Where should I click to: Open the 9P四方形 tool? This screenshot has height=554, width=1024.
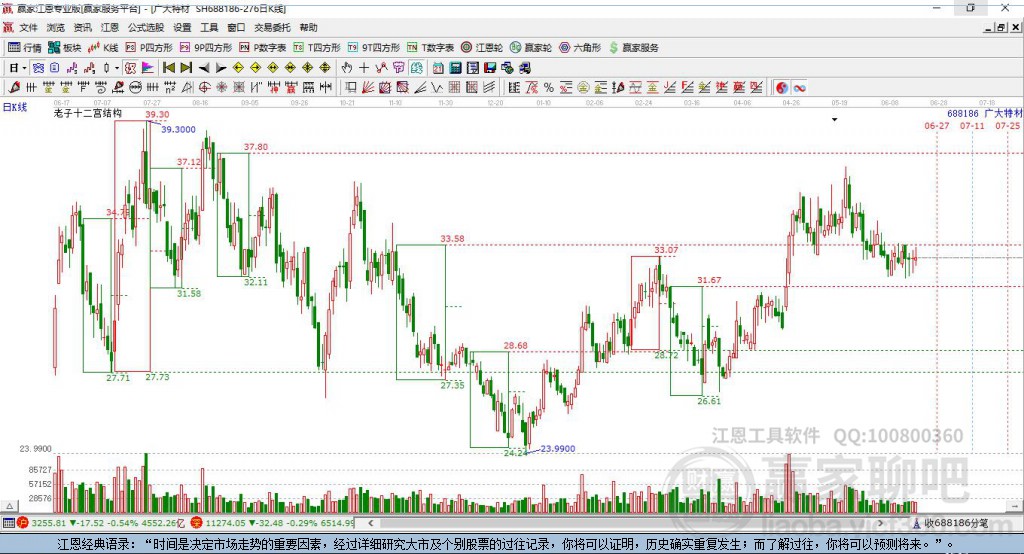(206, 48)
